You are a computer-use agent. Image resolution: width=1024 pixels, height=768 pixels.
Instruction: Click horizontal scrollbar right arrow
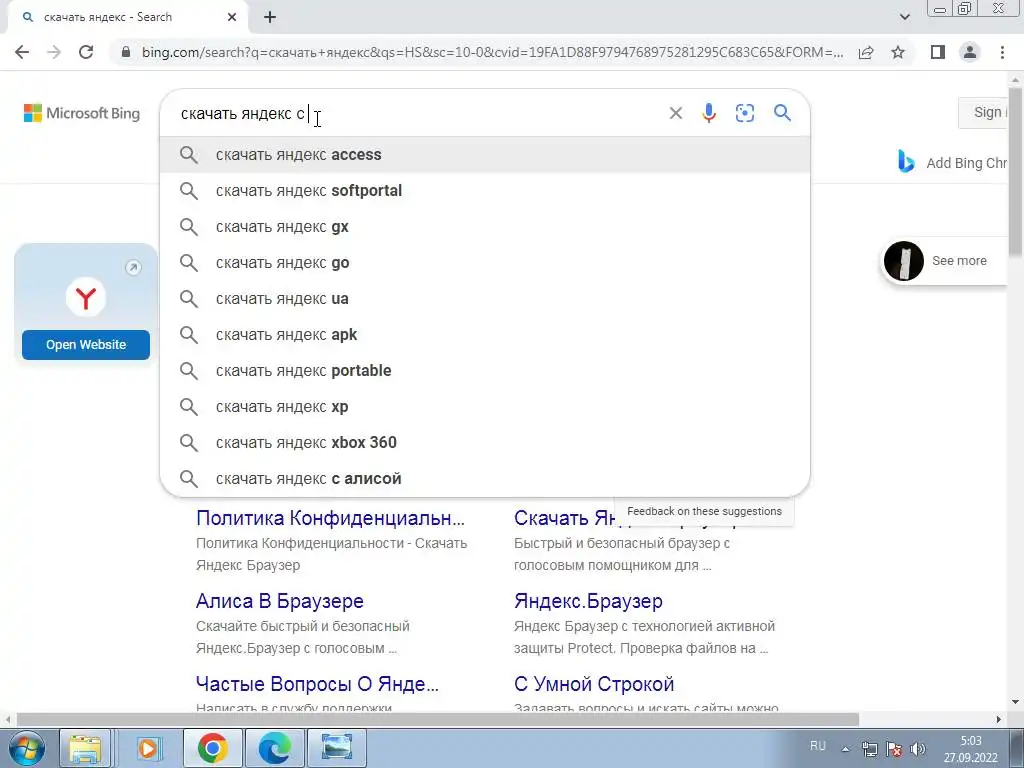(999, 719)
